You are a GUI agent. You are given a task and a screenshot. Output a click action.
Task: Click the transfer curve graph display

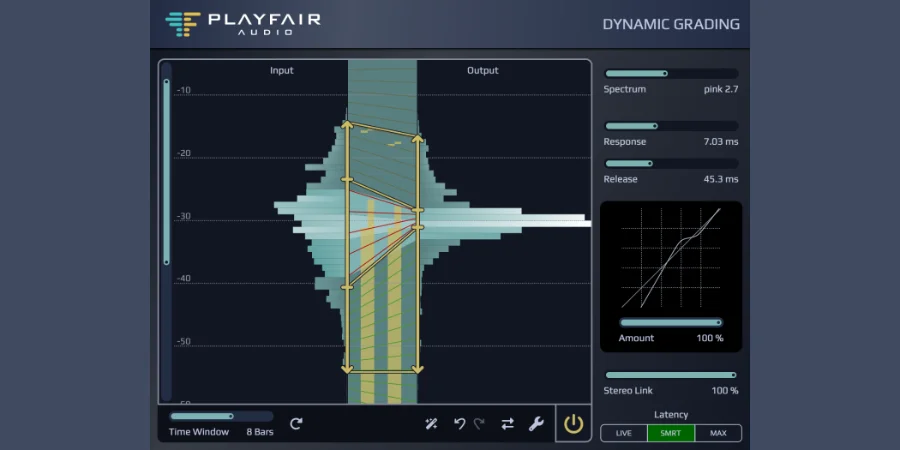click(671, 258)
